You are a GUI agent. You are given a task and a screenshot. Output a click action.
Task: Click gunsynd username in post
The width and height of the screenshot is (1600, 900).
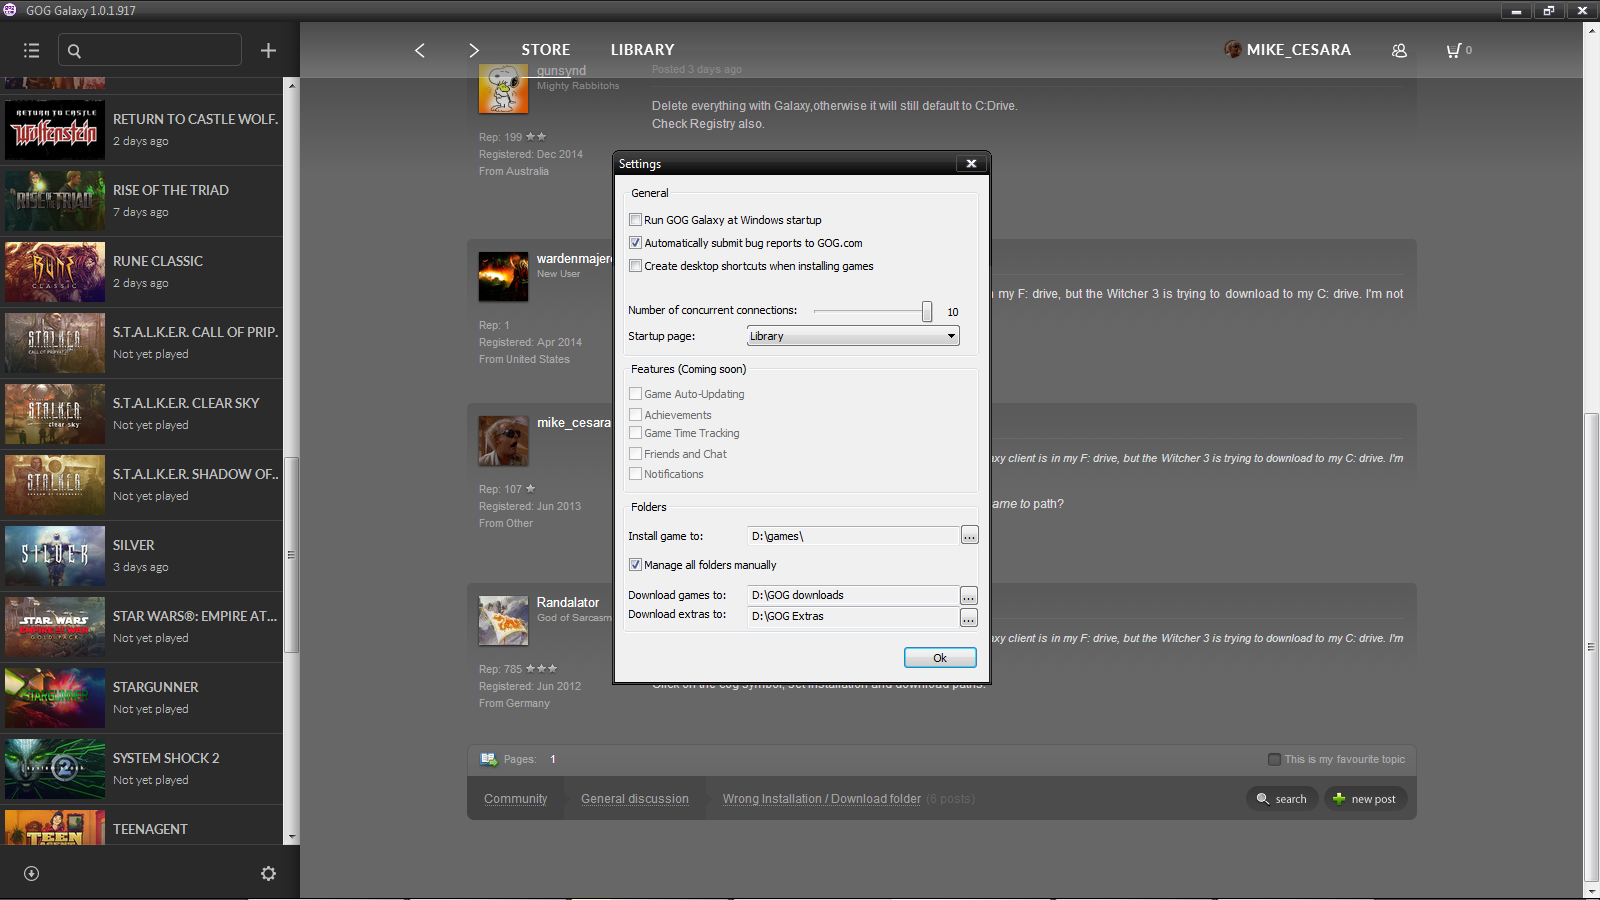[561, 71]
